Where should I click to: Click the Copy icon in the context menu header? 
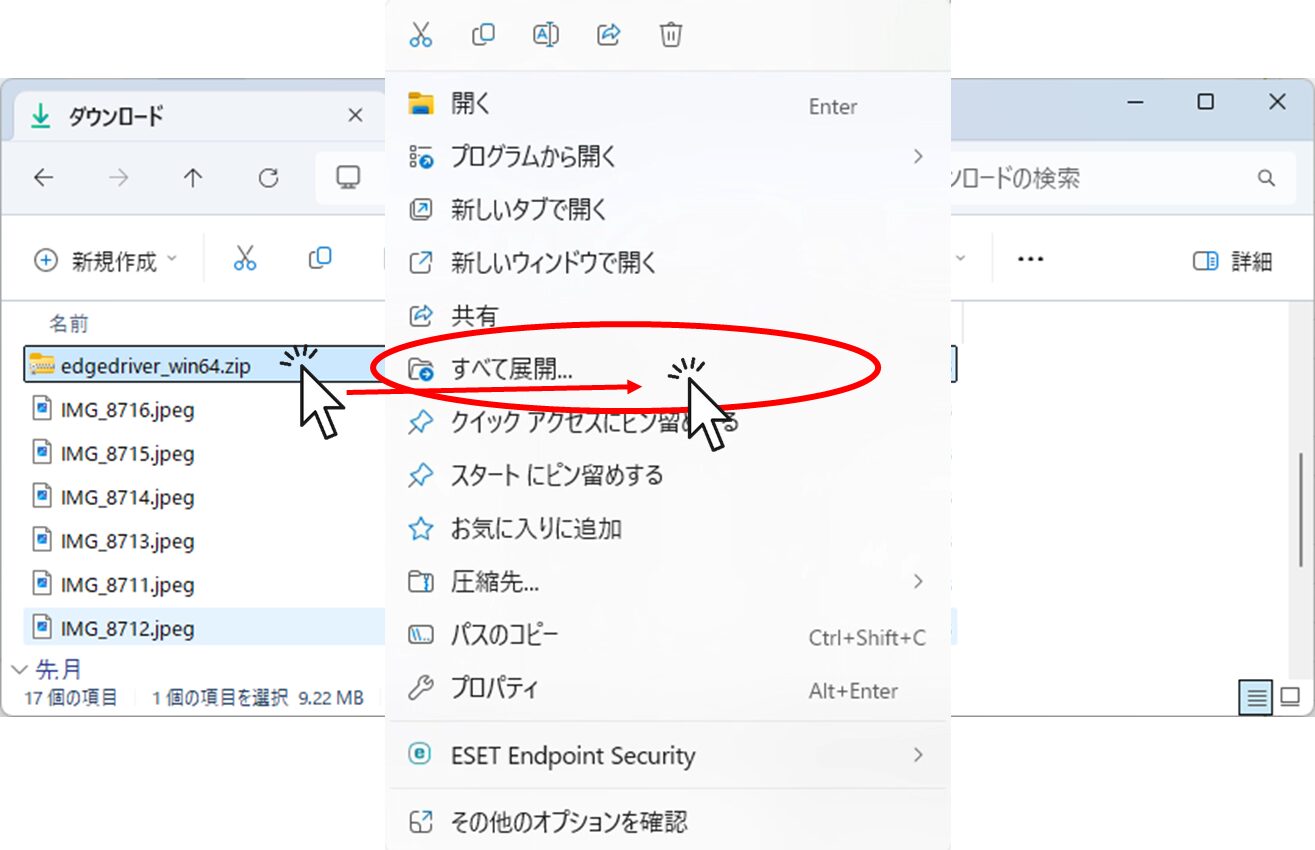point(483,35)
